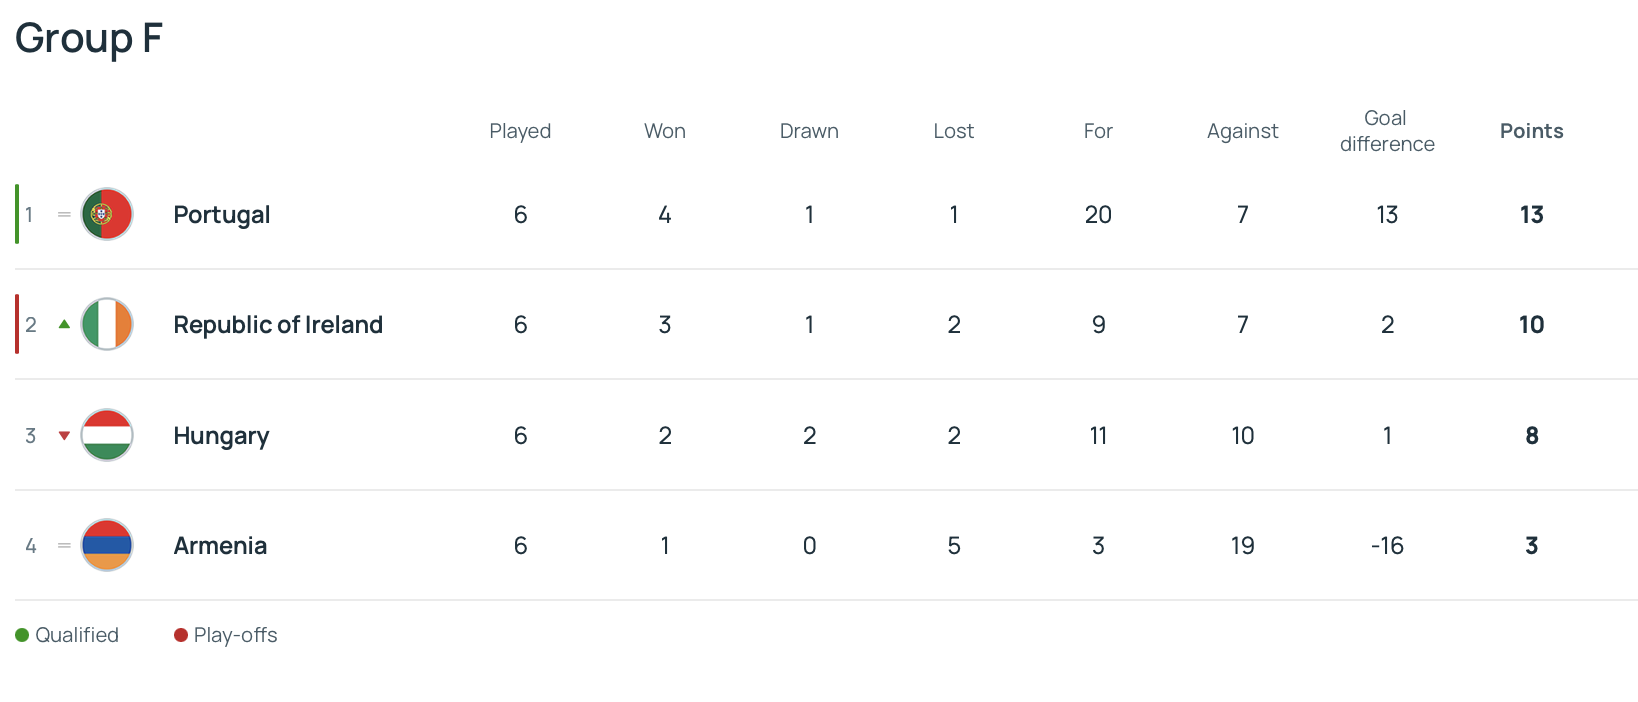
Task: Click the Points column header
Action: tap(1531, 131)
